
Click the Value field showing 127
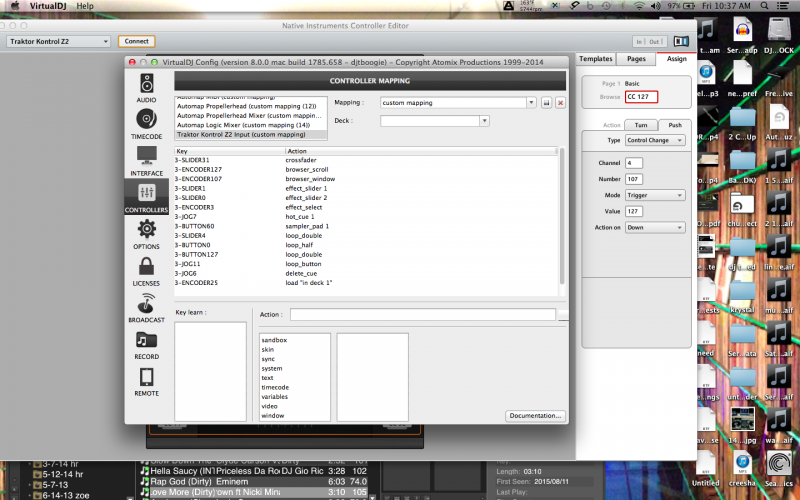click(634, 211)
